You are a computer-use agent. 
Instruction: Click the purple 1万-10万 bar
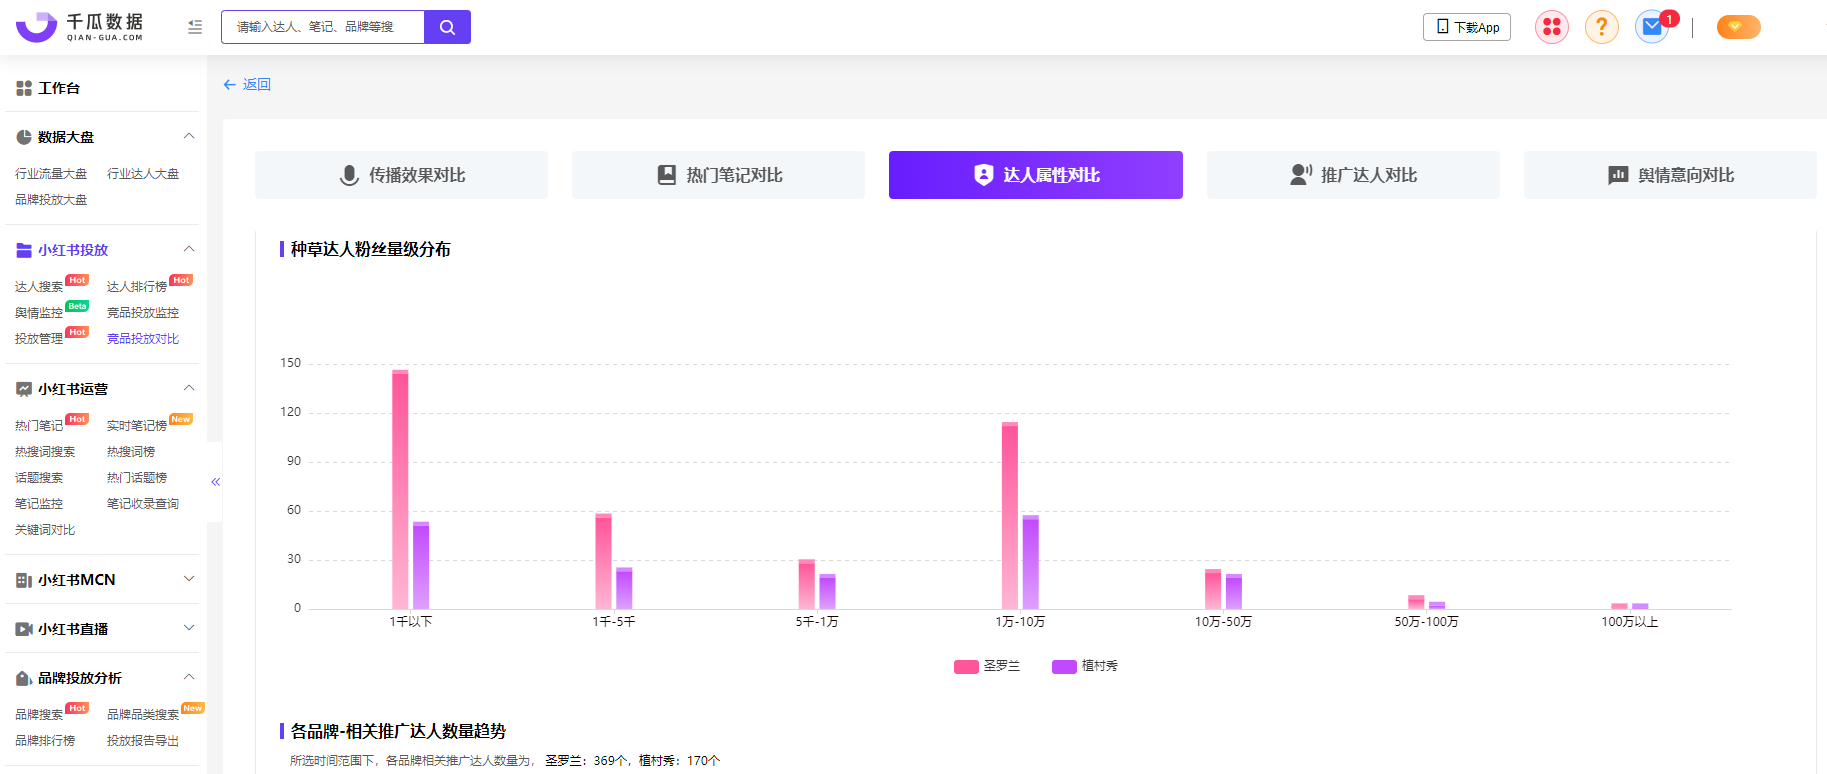(x=1030, y=562)
